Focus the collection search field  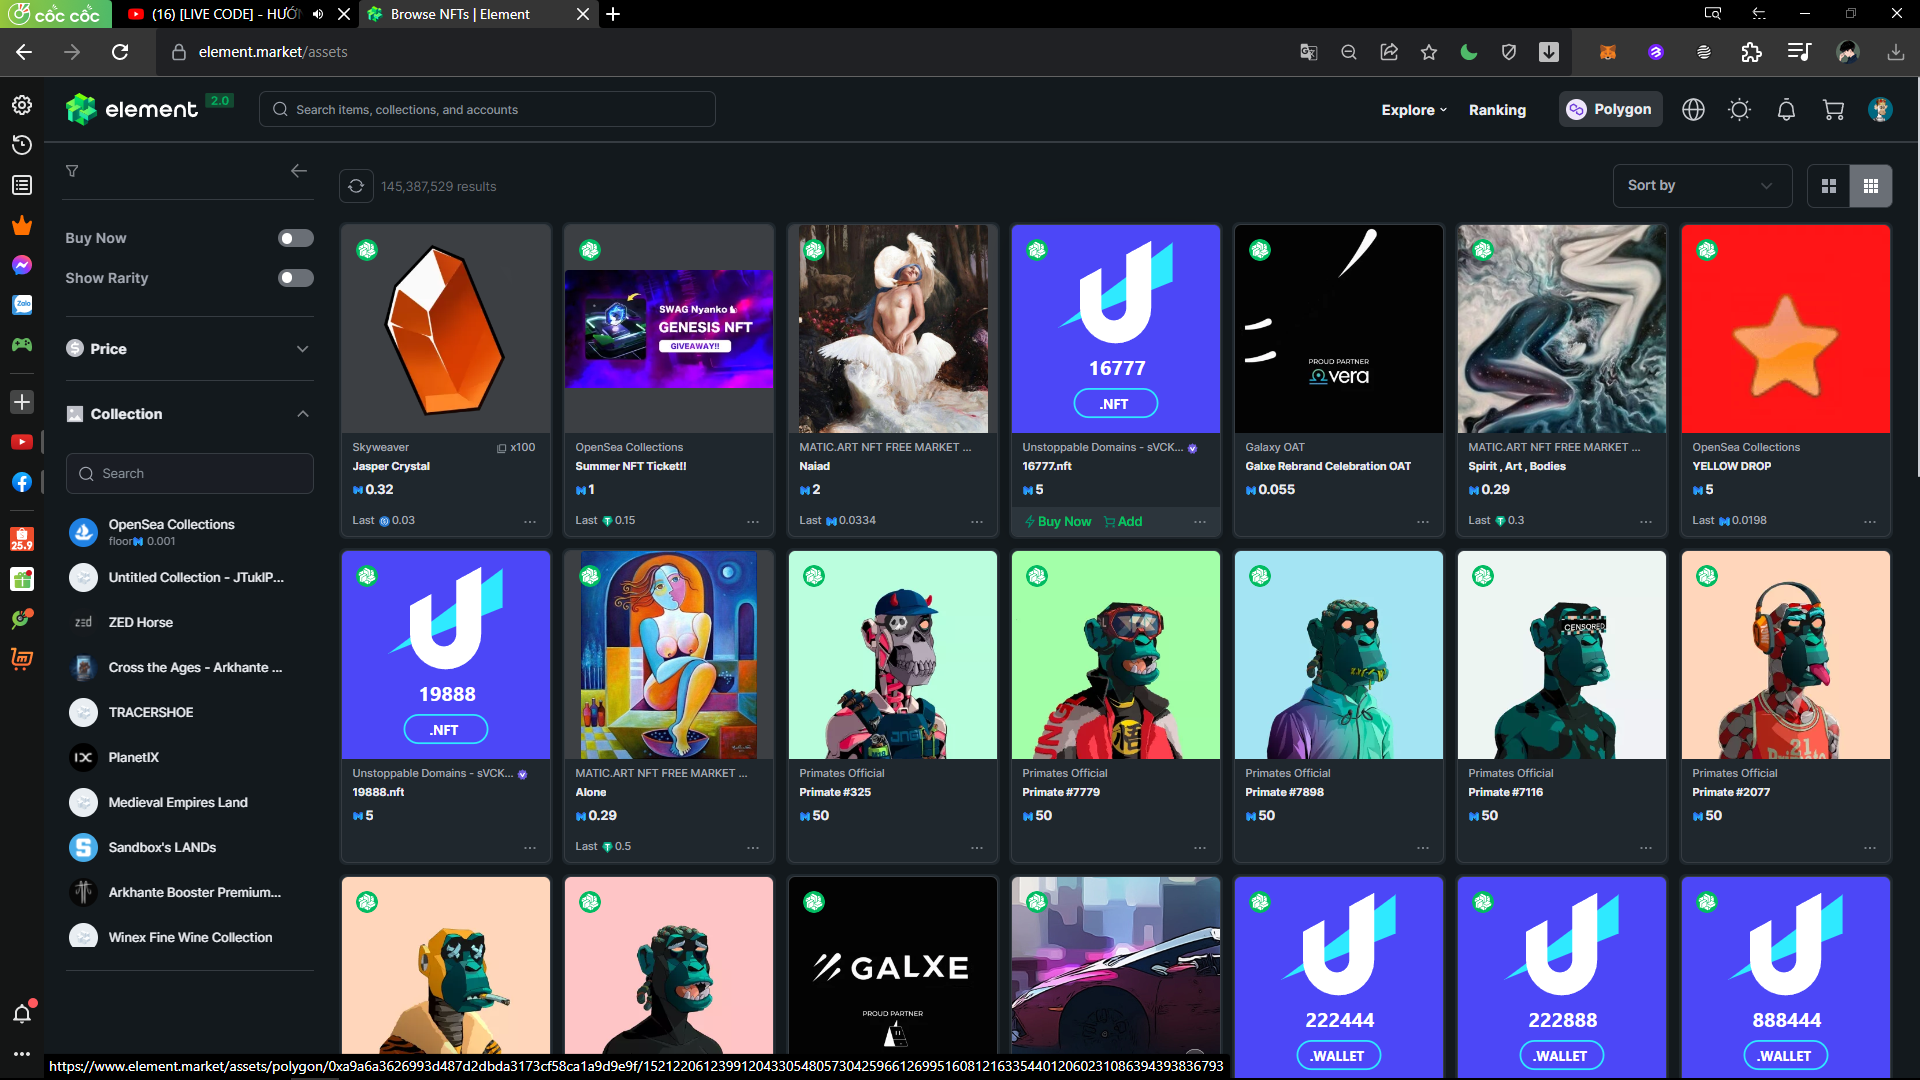pyautogui.click(x=190, y=474)
